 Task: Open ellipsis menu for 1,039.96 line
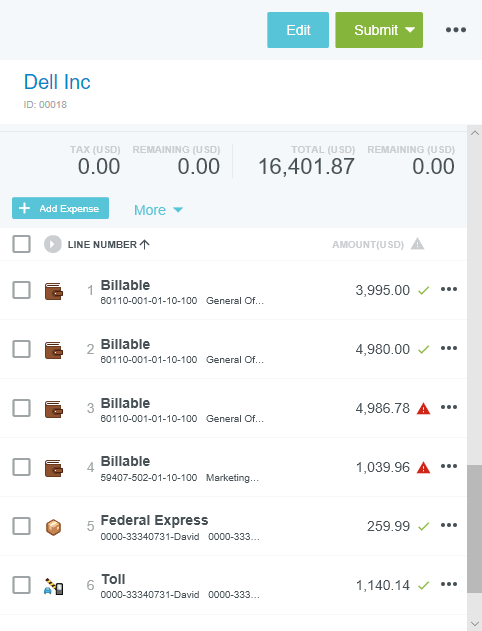click(449, 466)
